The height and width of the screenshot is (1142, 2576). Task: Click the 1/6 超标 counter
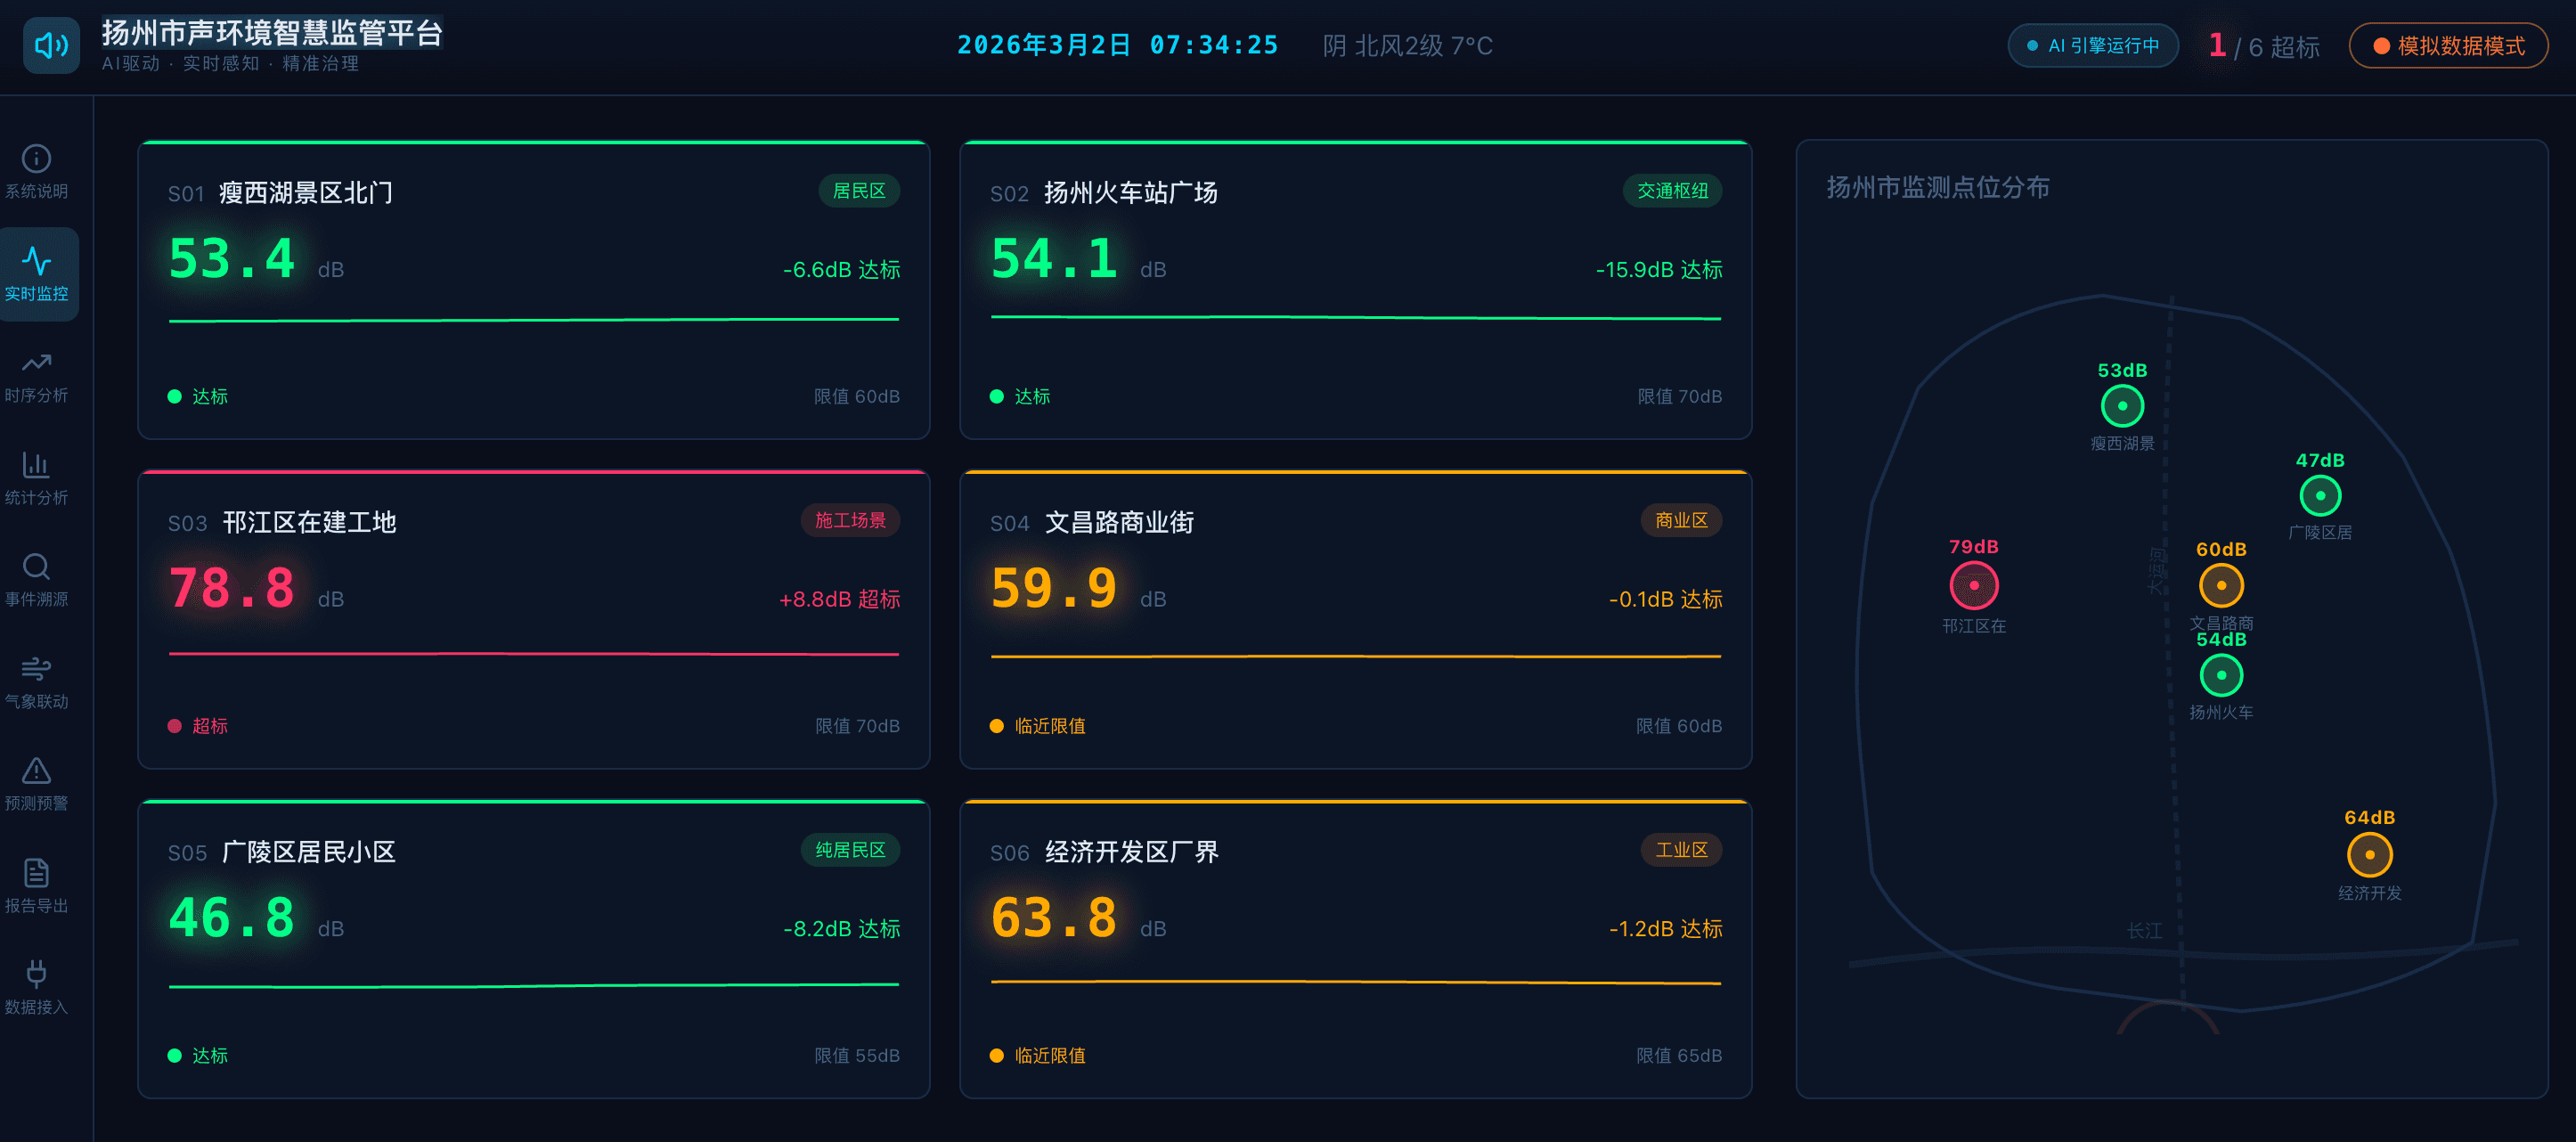pos(2263,46)
